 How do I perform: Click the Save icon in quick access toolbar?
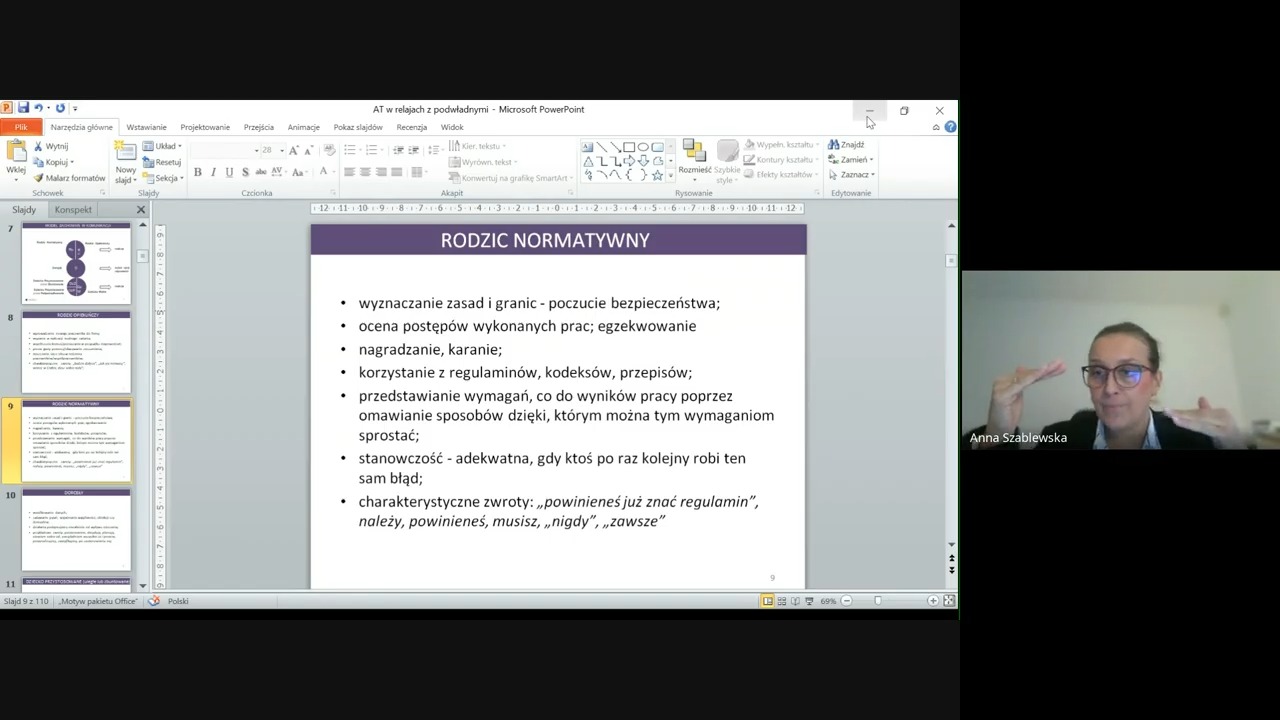point(22,108)
